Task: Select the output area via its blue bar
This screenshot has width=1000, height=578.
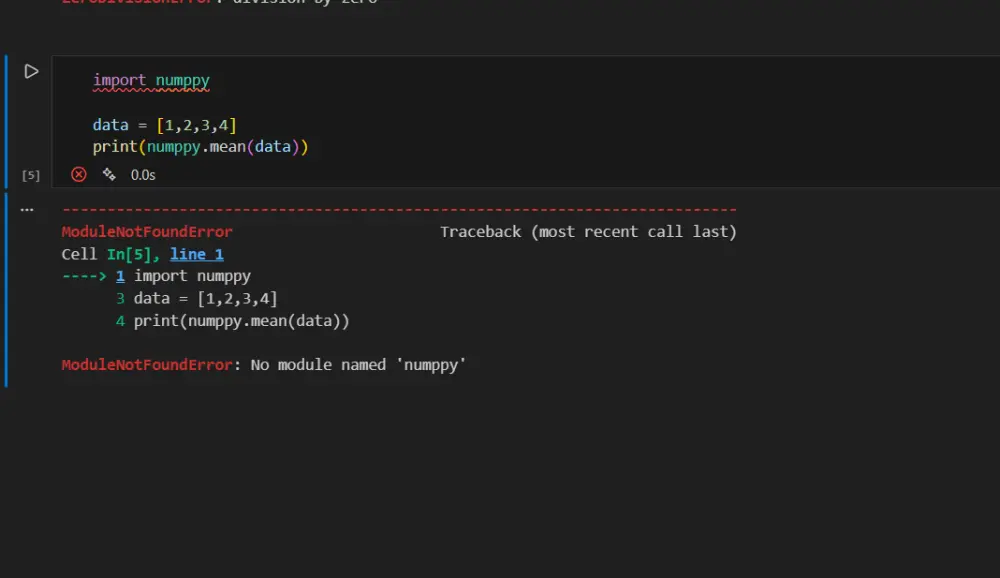Action: [5, 290]
